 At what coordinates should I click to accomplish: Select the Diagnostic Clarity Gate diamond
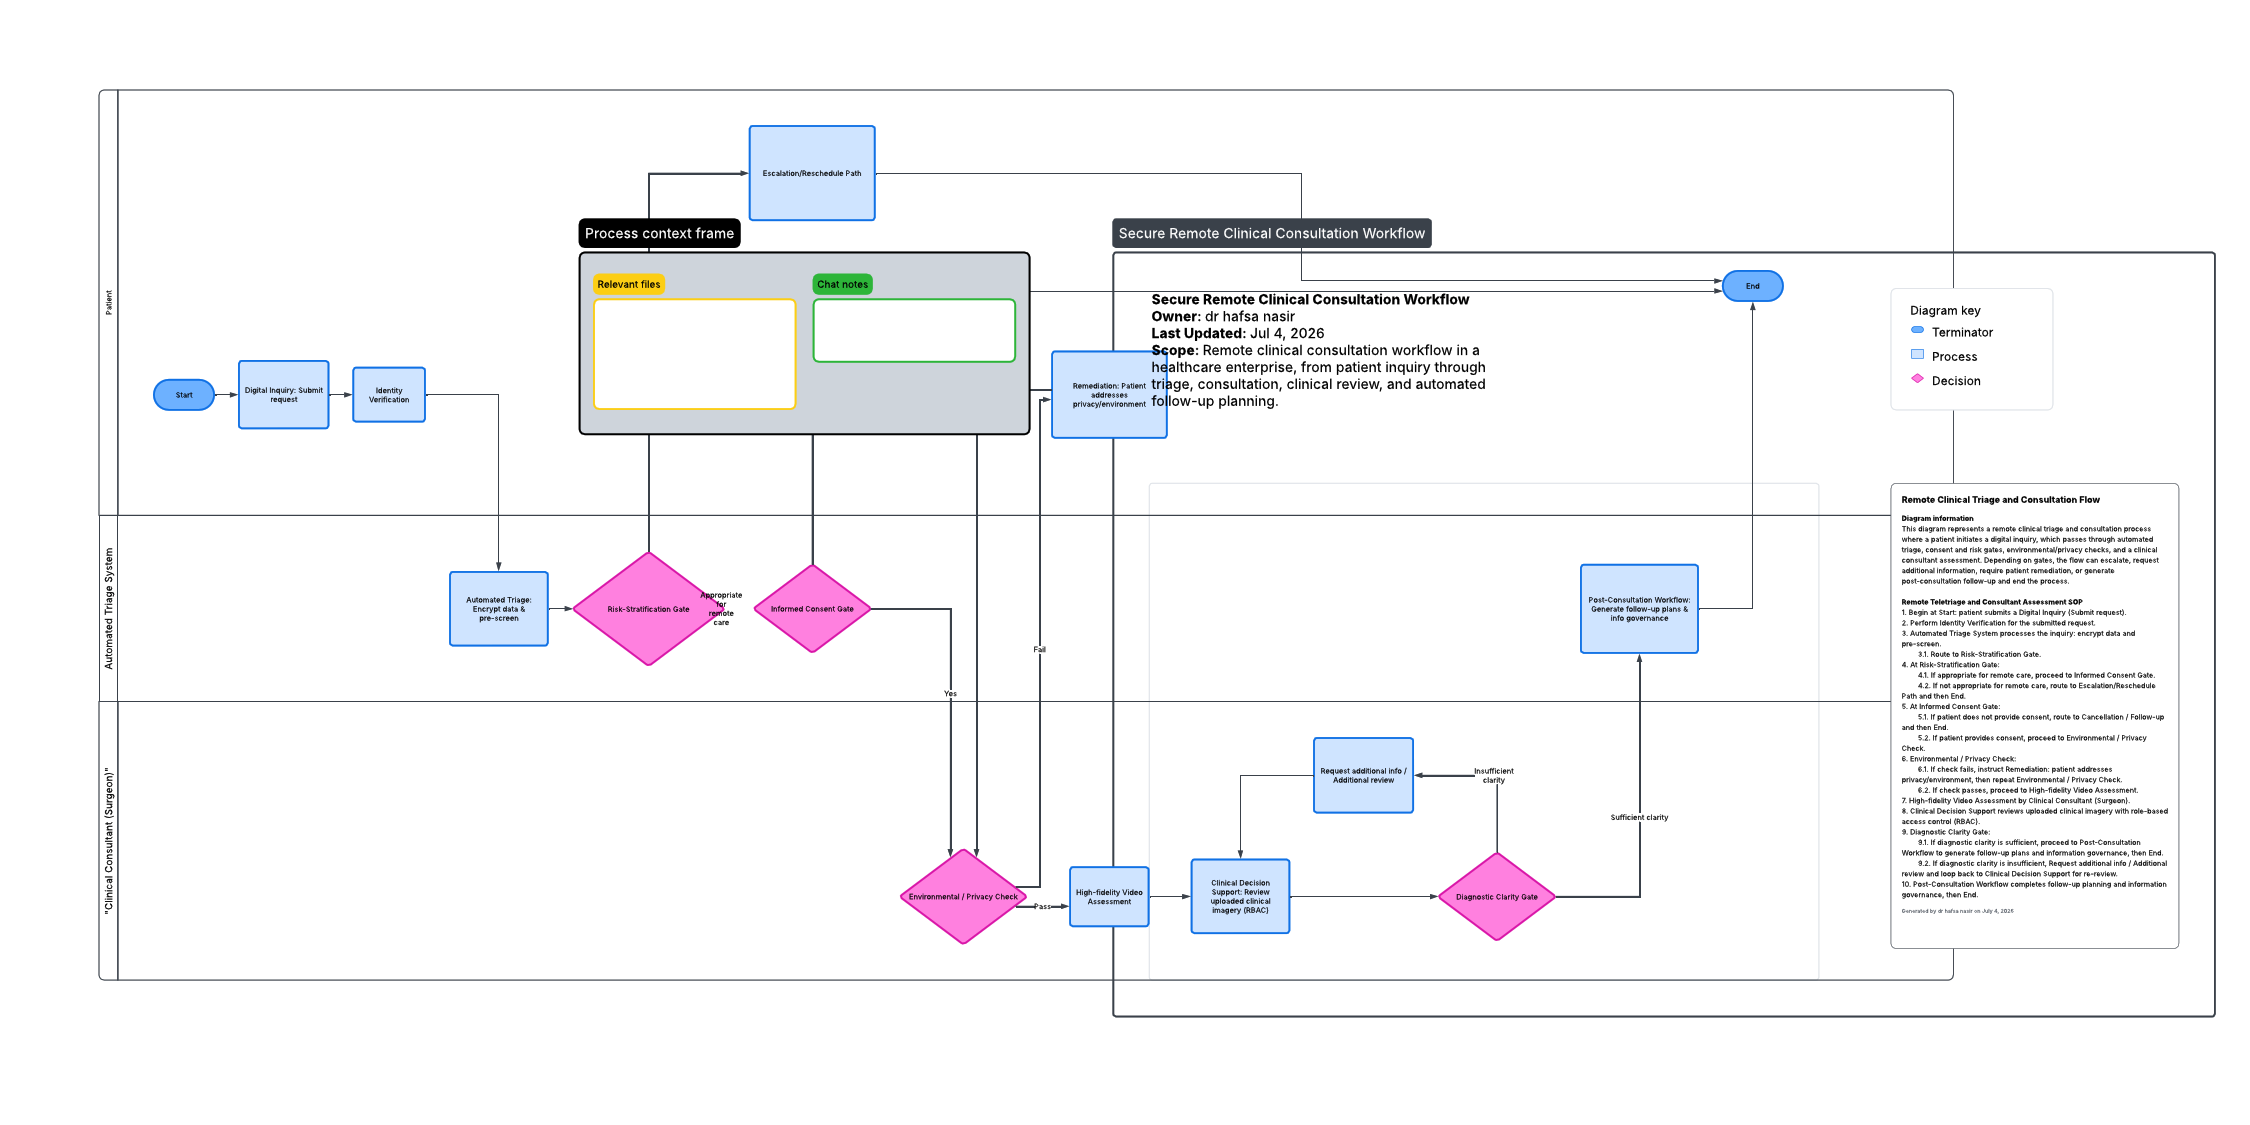tap(1497, 897)
